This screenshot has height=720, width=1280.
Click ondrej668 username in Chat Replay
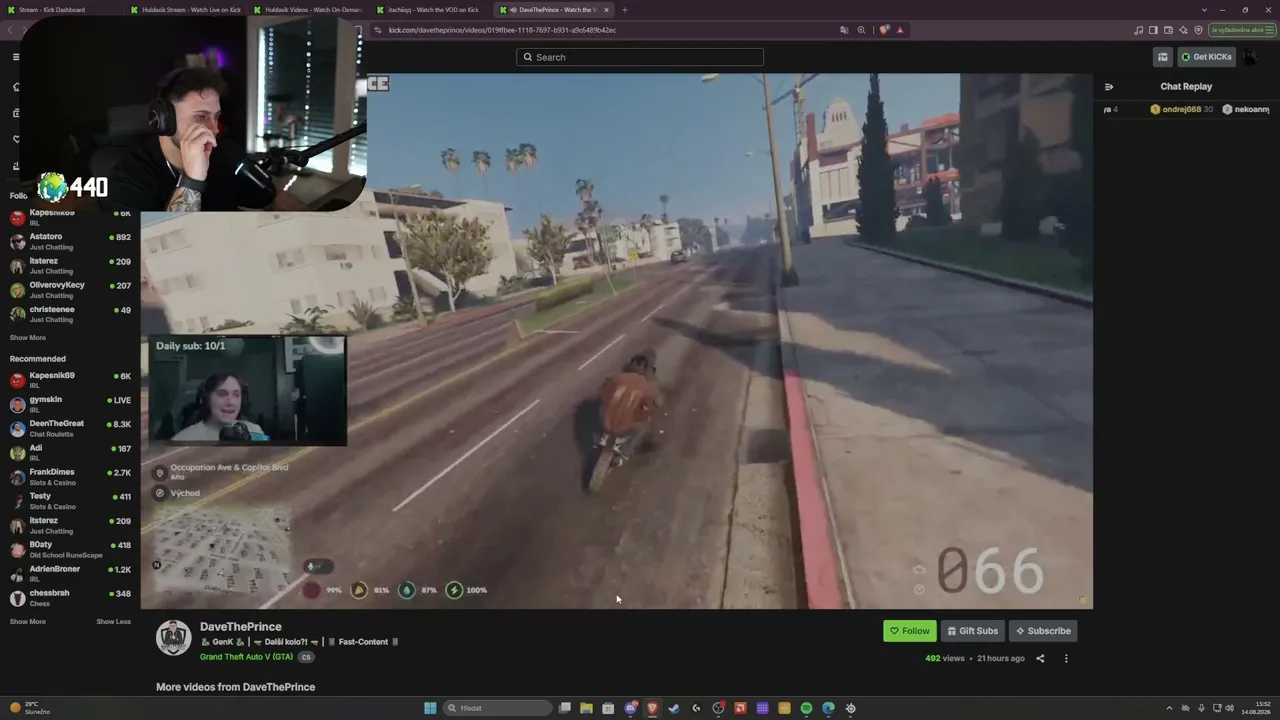coord(1181,110)
